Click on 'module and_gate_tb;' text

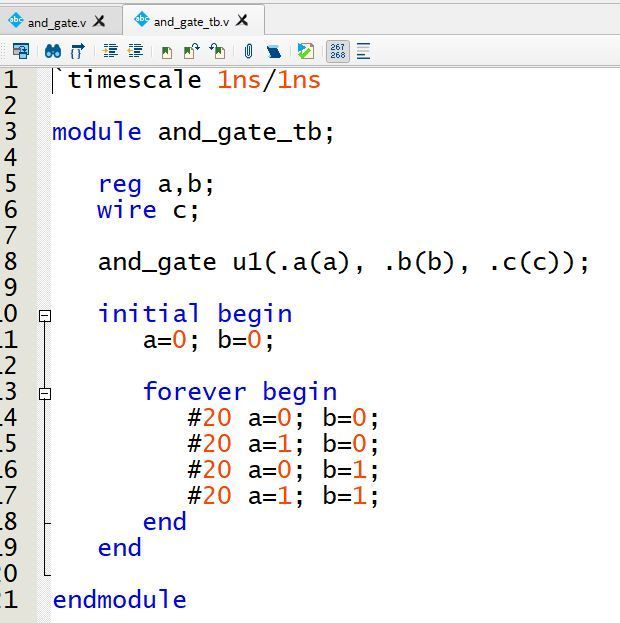click(x=193, y=132)
